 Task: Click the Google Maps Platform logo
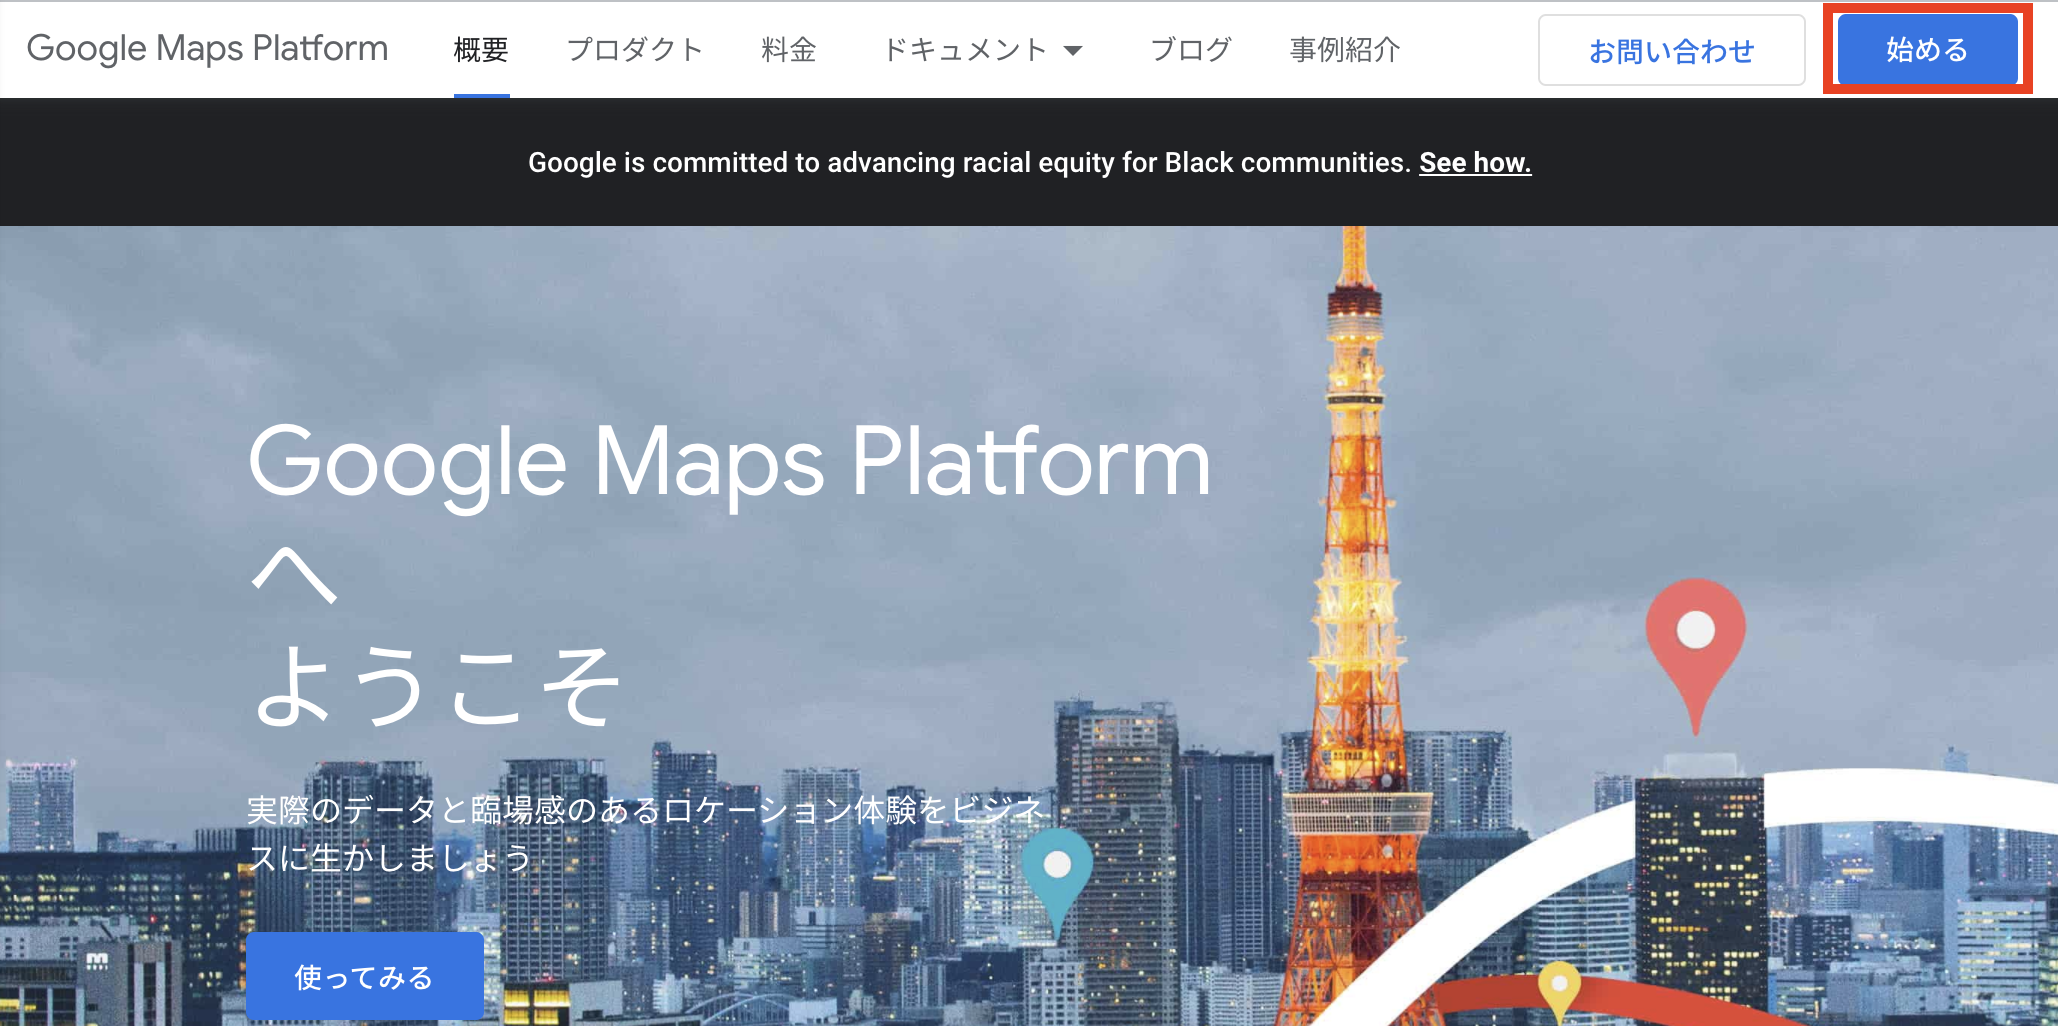(x=207, y=49)
